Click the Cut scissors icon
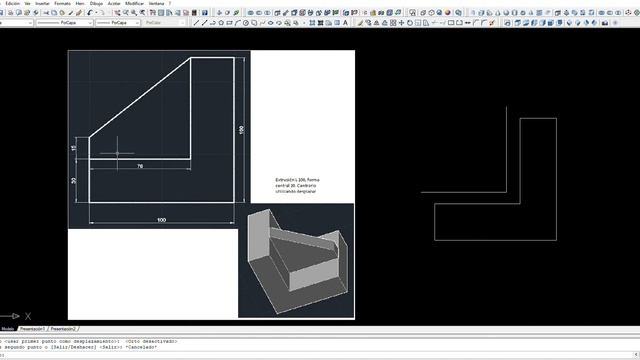 pyautogui.click(x=46, y=13)
